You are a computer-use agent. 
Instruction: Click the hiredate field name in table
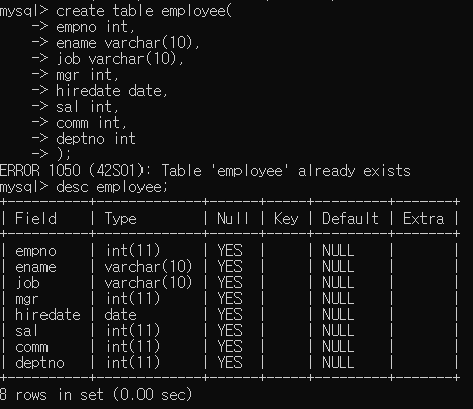(x=48, y=315)
